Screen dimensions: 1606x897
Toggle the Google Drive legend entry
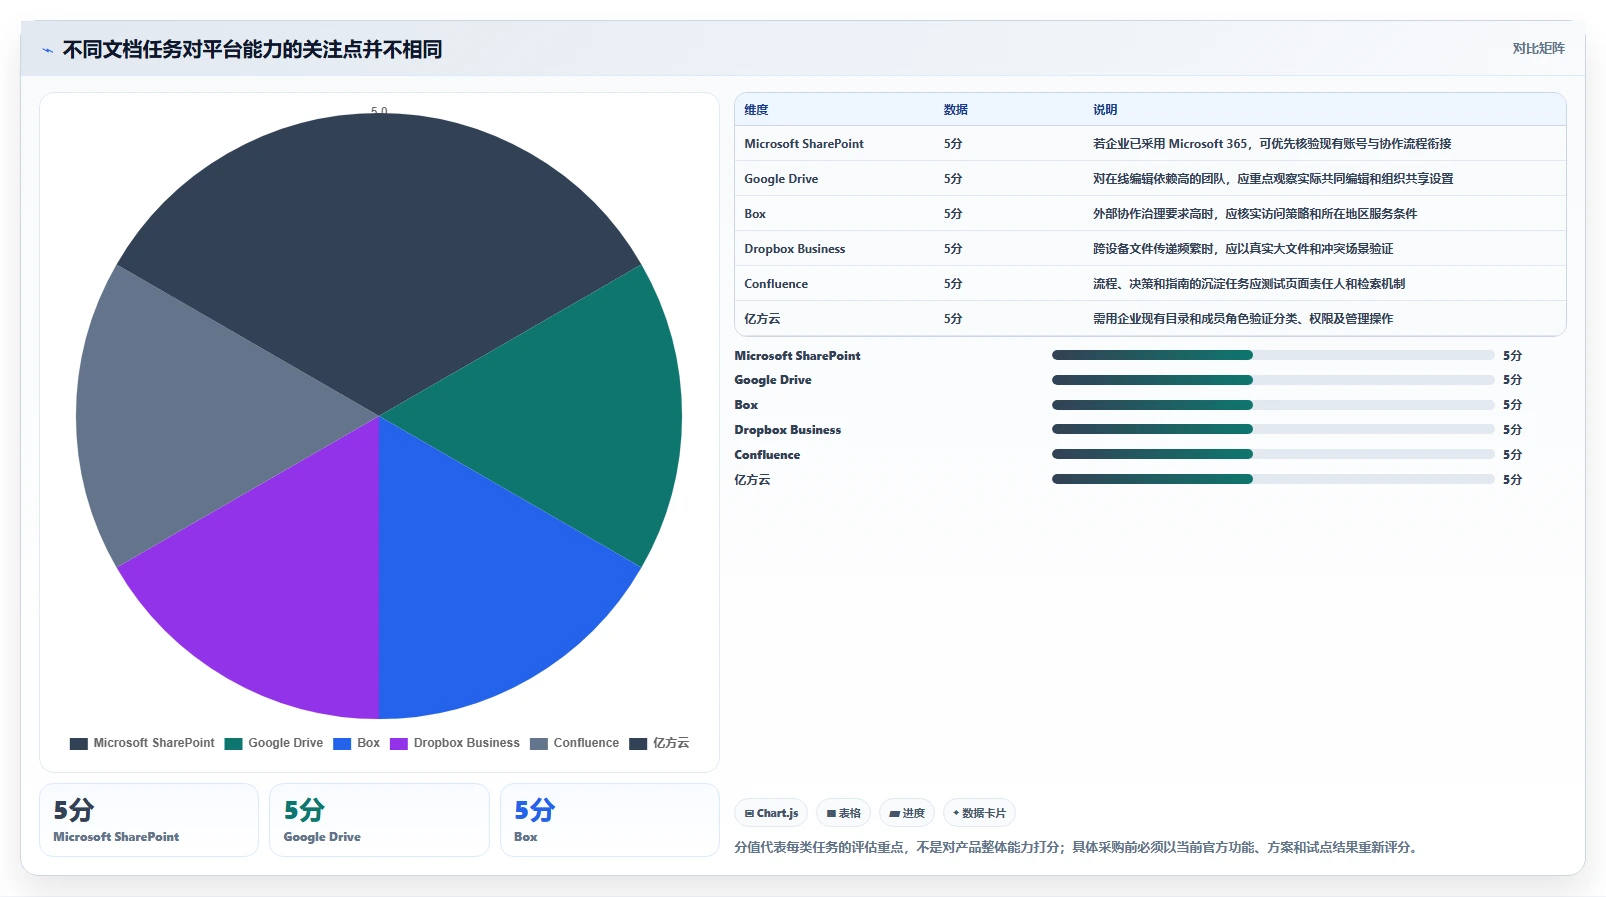[274, 743]
